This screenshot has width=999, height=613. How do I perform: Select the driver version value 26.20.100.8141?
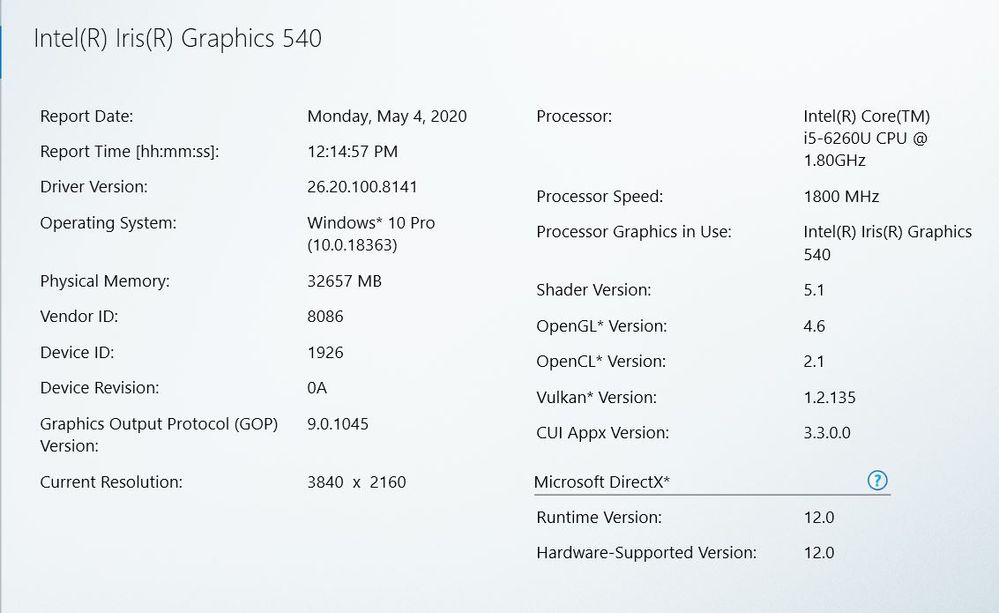coord(362,187)
